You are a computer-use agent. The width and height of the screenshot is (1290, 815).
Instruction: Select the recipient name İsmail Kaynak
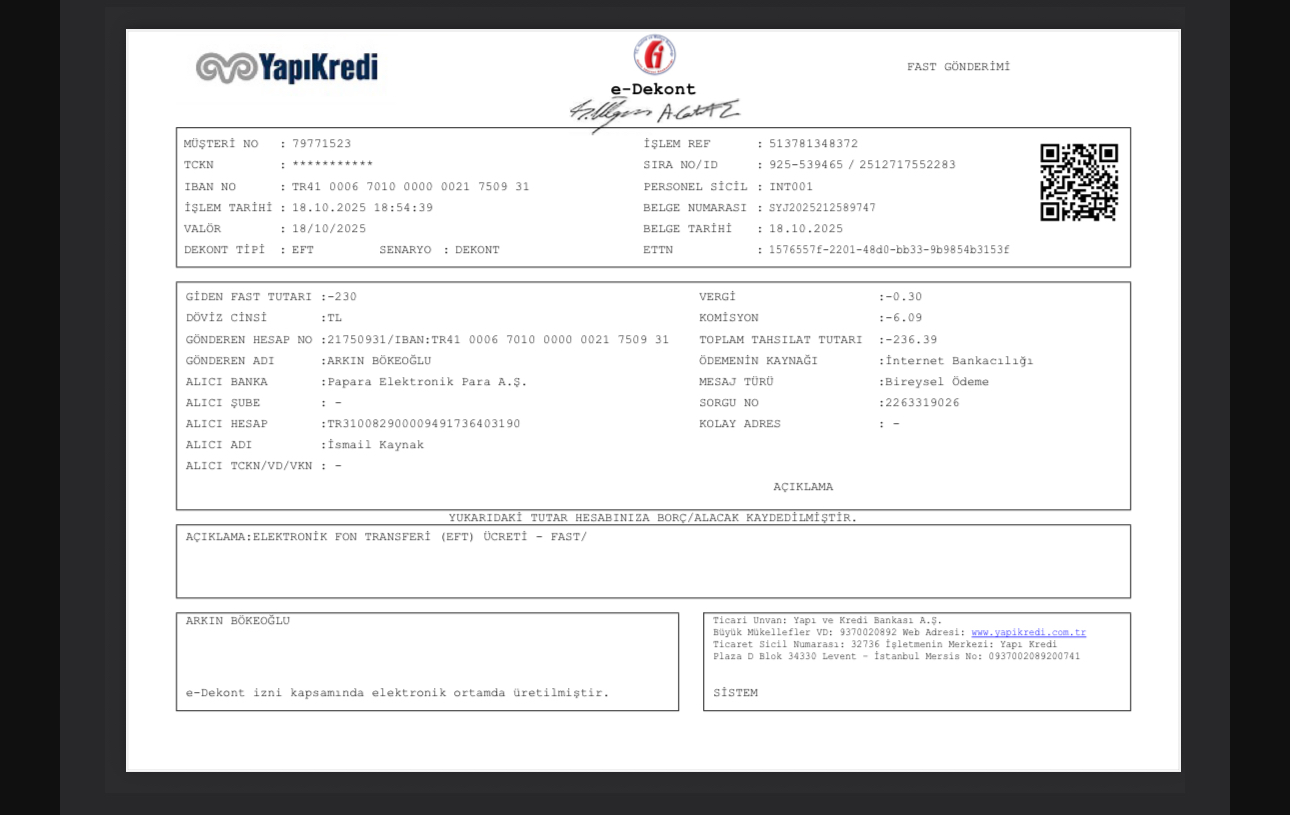tap(375, 445)
